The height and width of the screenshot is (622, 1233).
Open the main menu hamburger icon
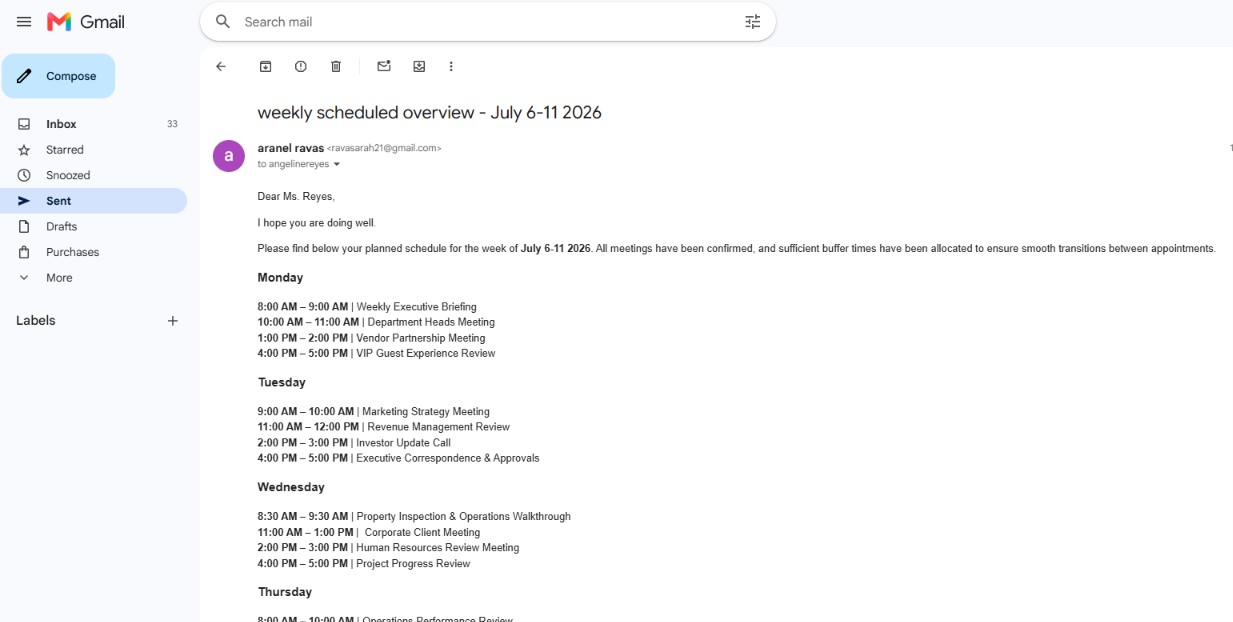24,22
